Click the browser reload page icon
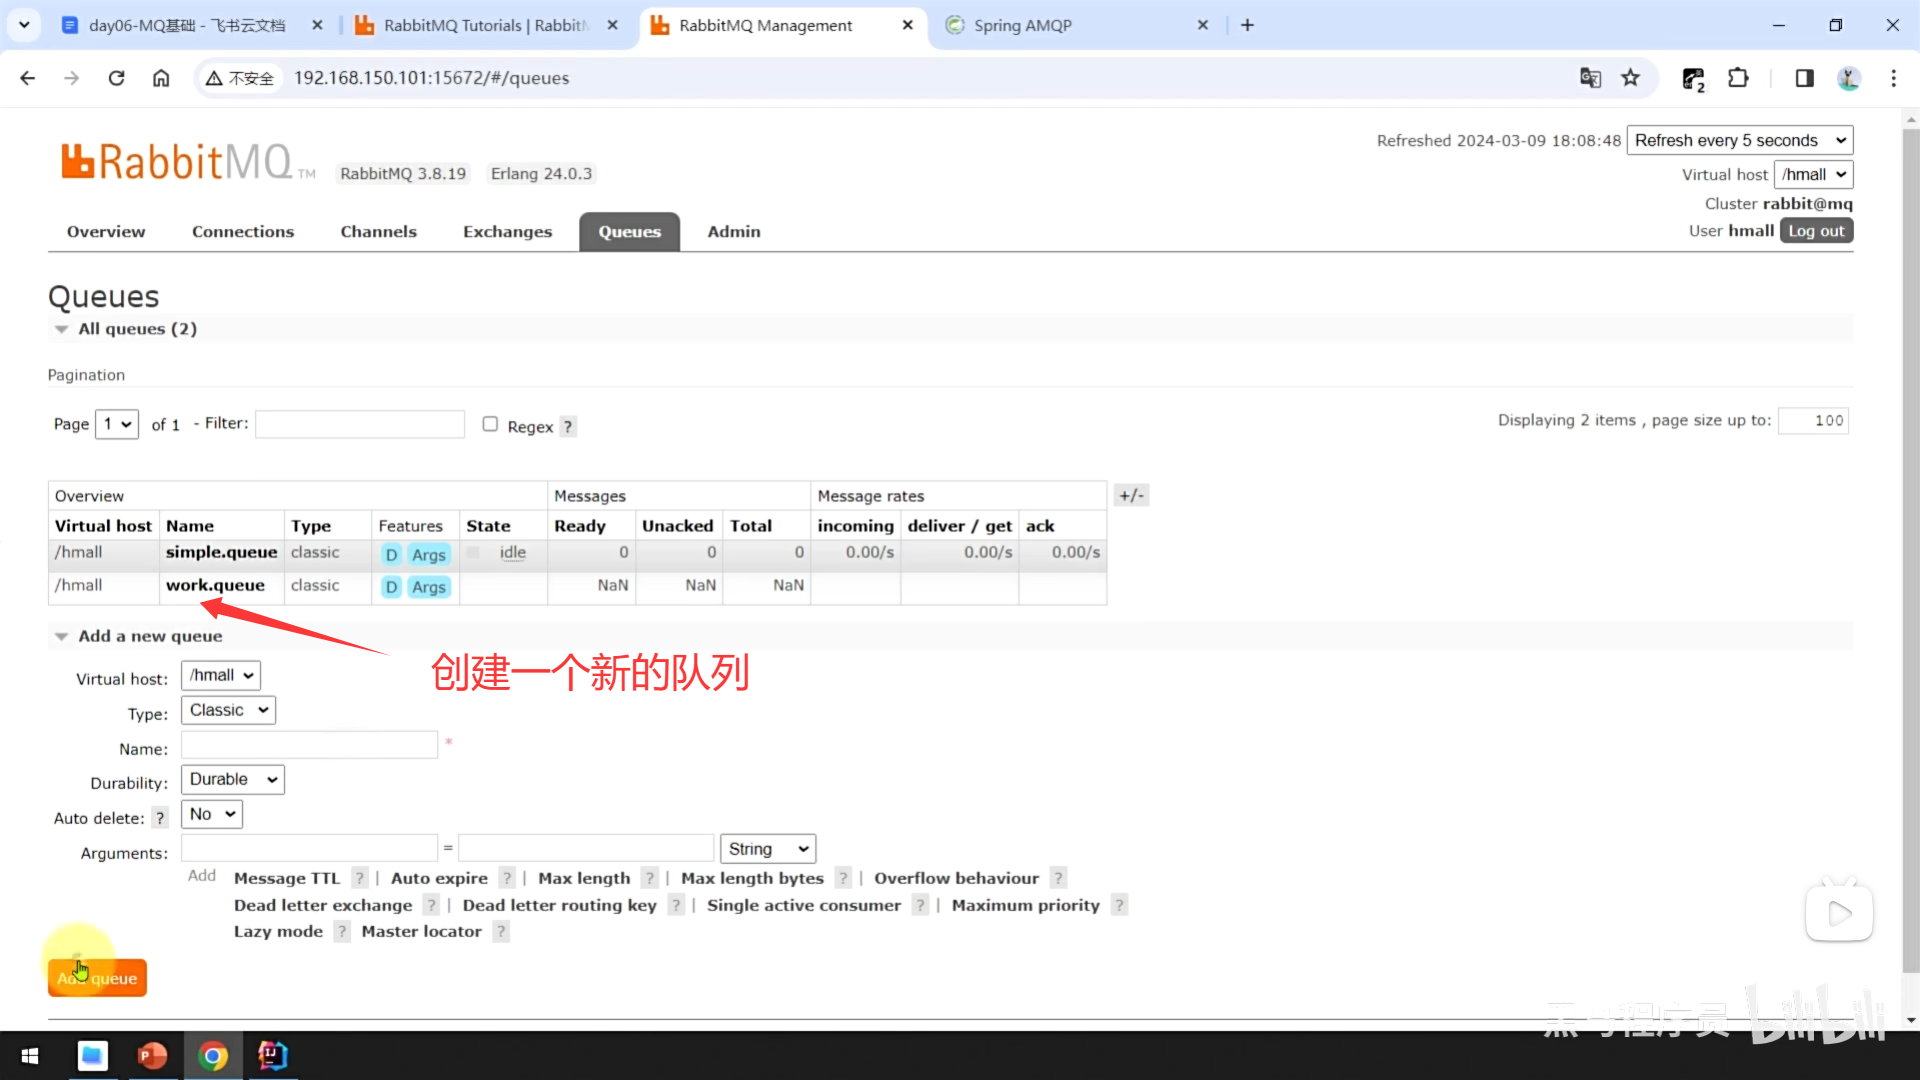1920x1080 pixels. click(116, 78)
